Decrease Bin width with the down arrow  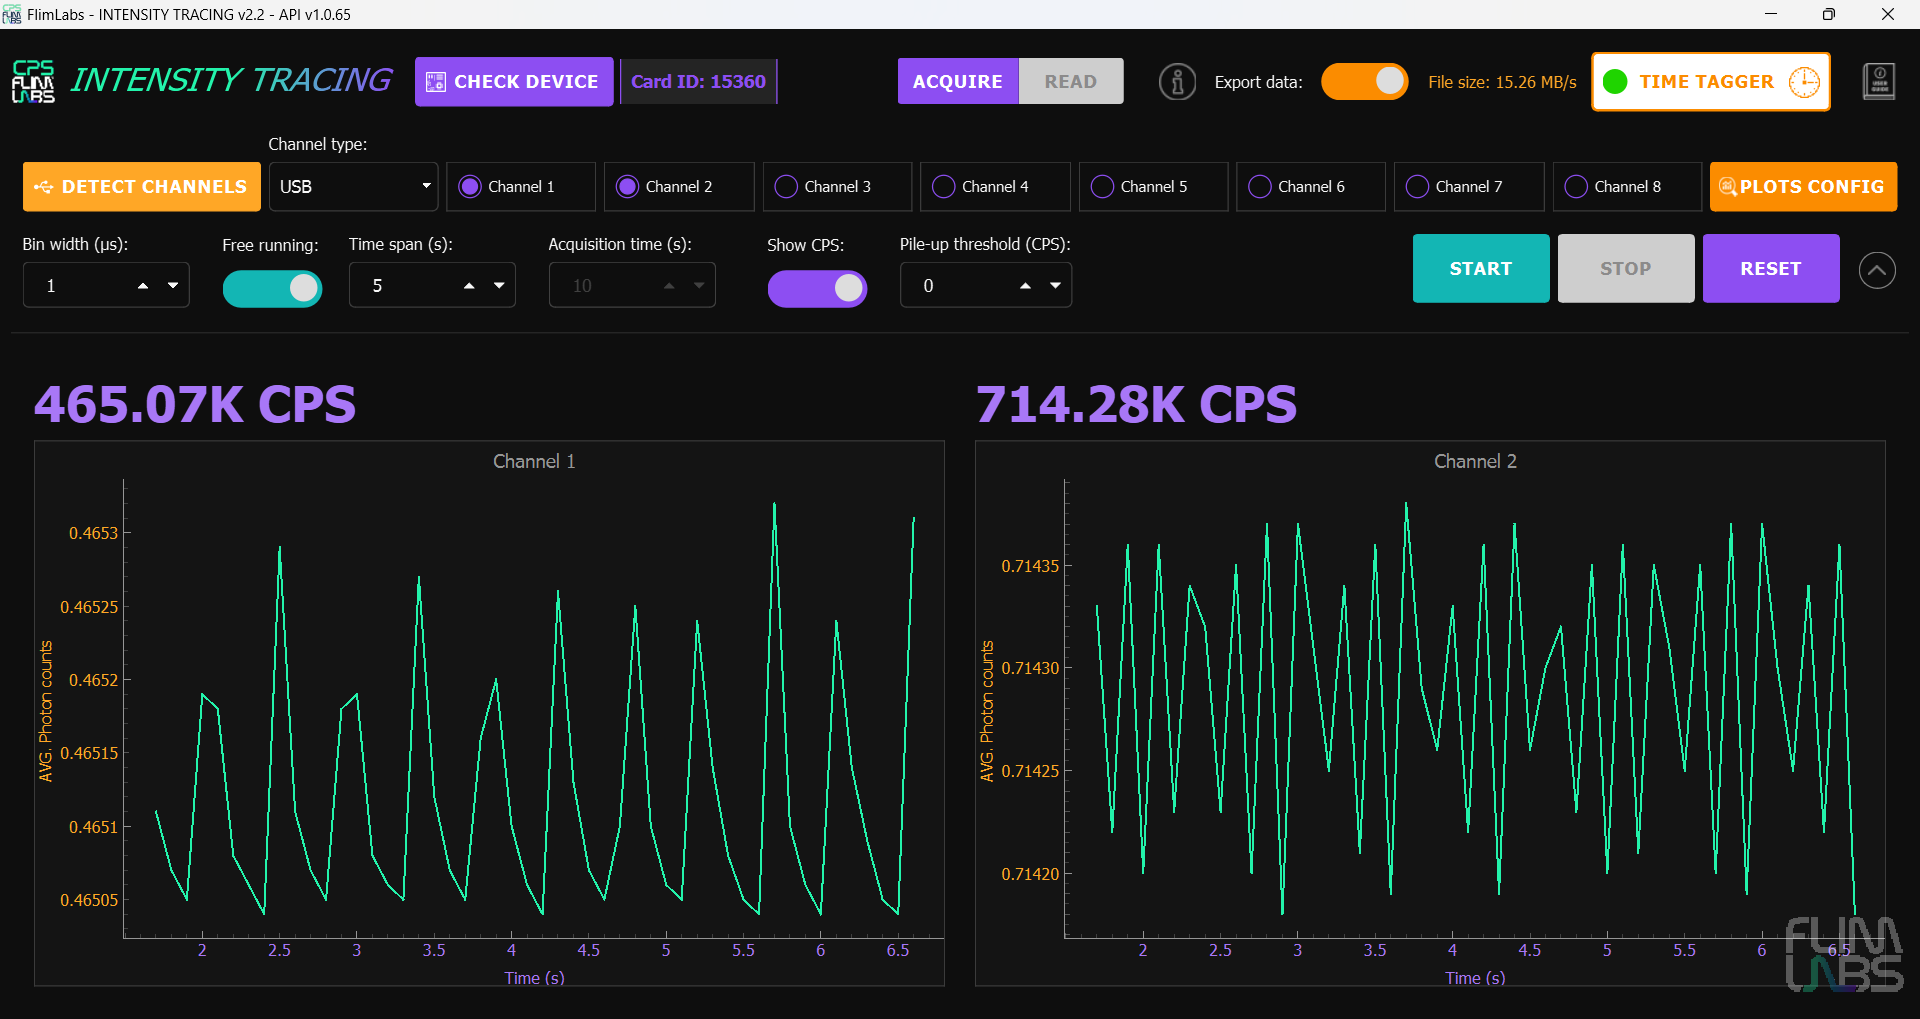[x=173, y=286]
